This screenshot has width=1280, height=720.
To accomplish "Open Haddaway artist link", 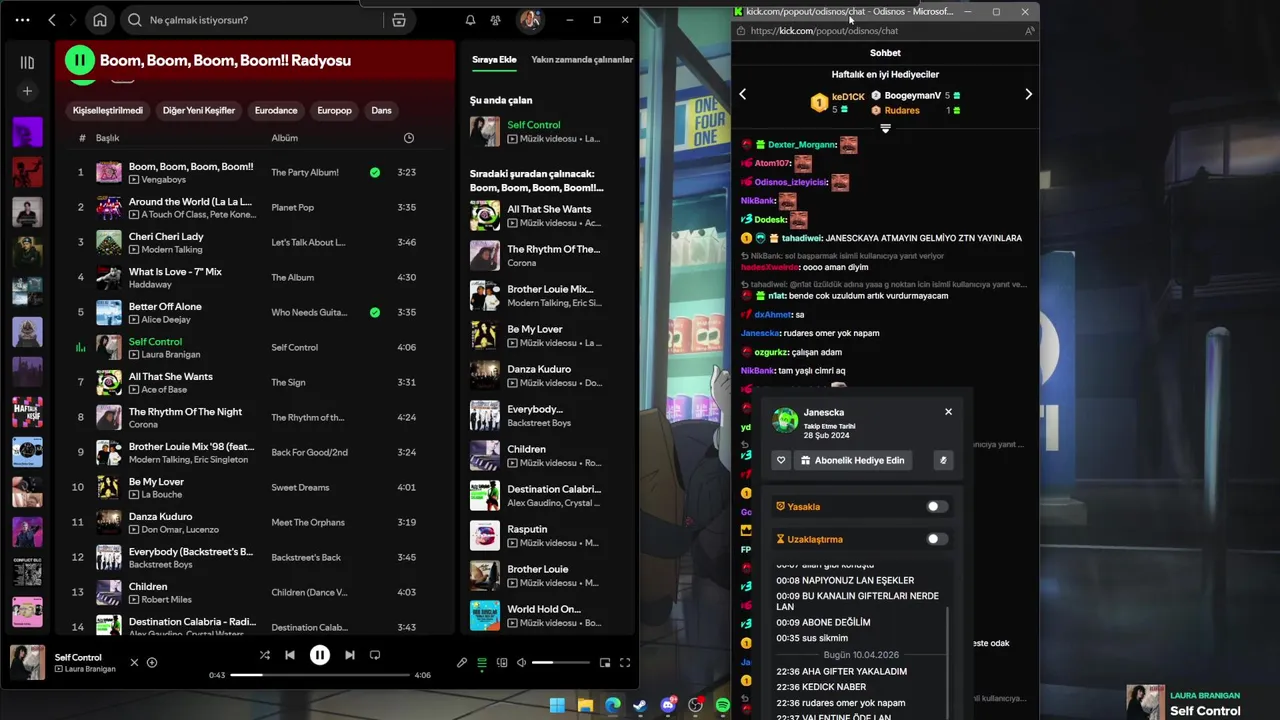I will 150,285.
